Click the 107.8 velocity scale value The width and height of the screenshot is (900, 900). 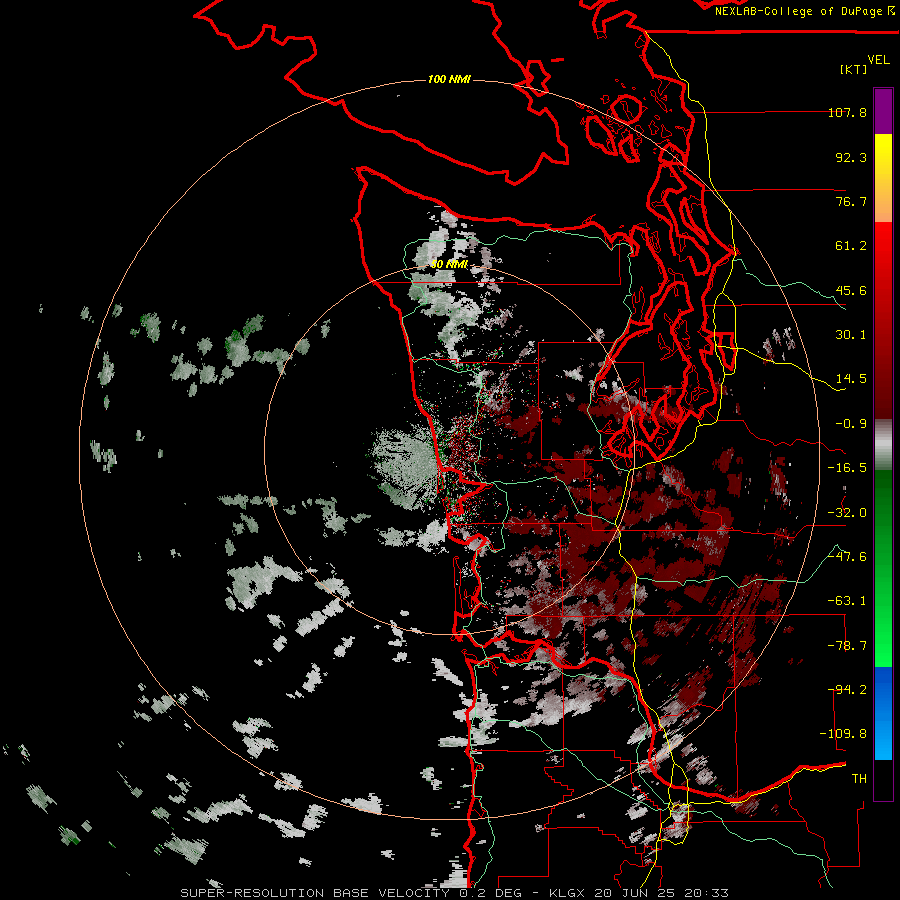(x=847, y=112)
